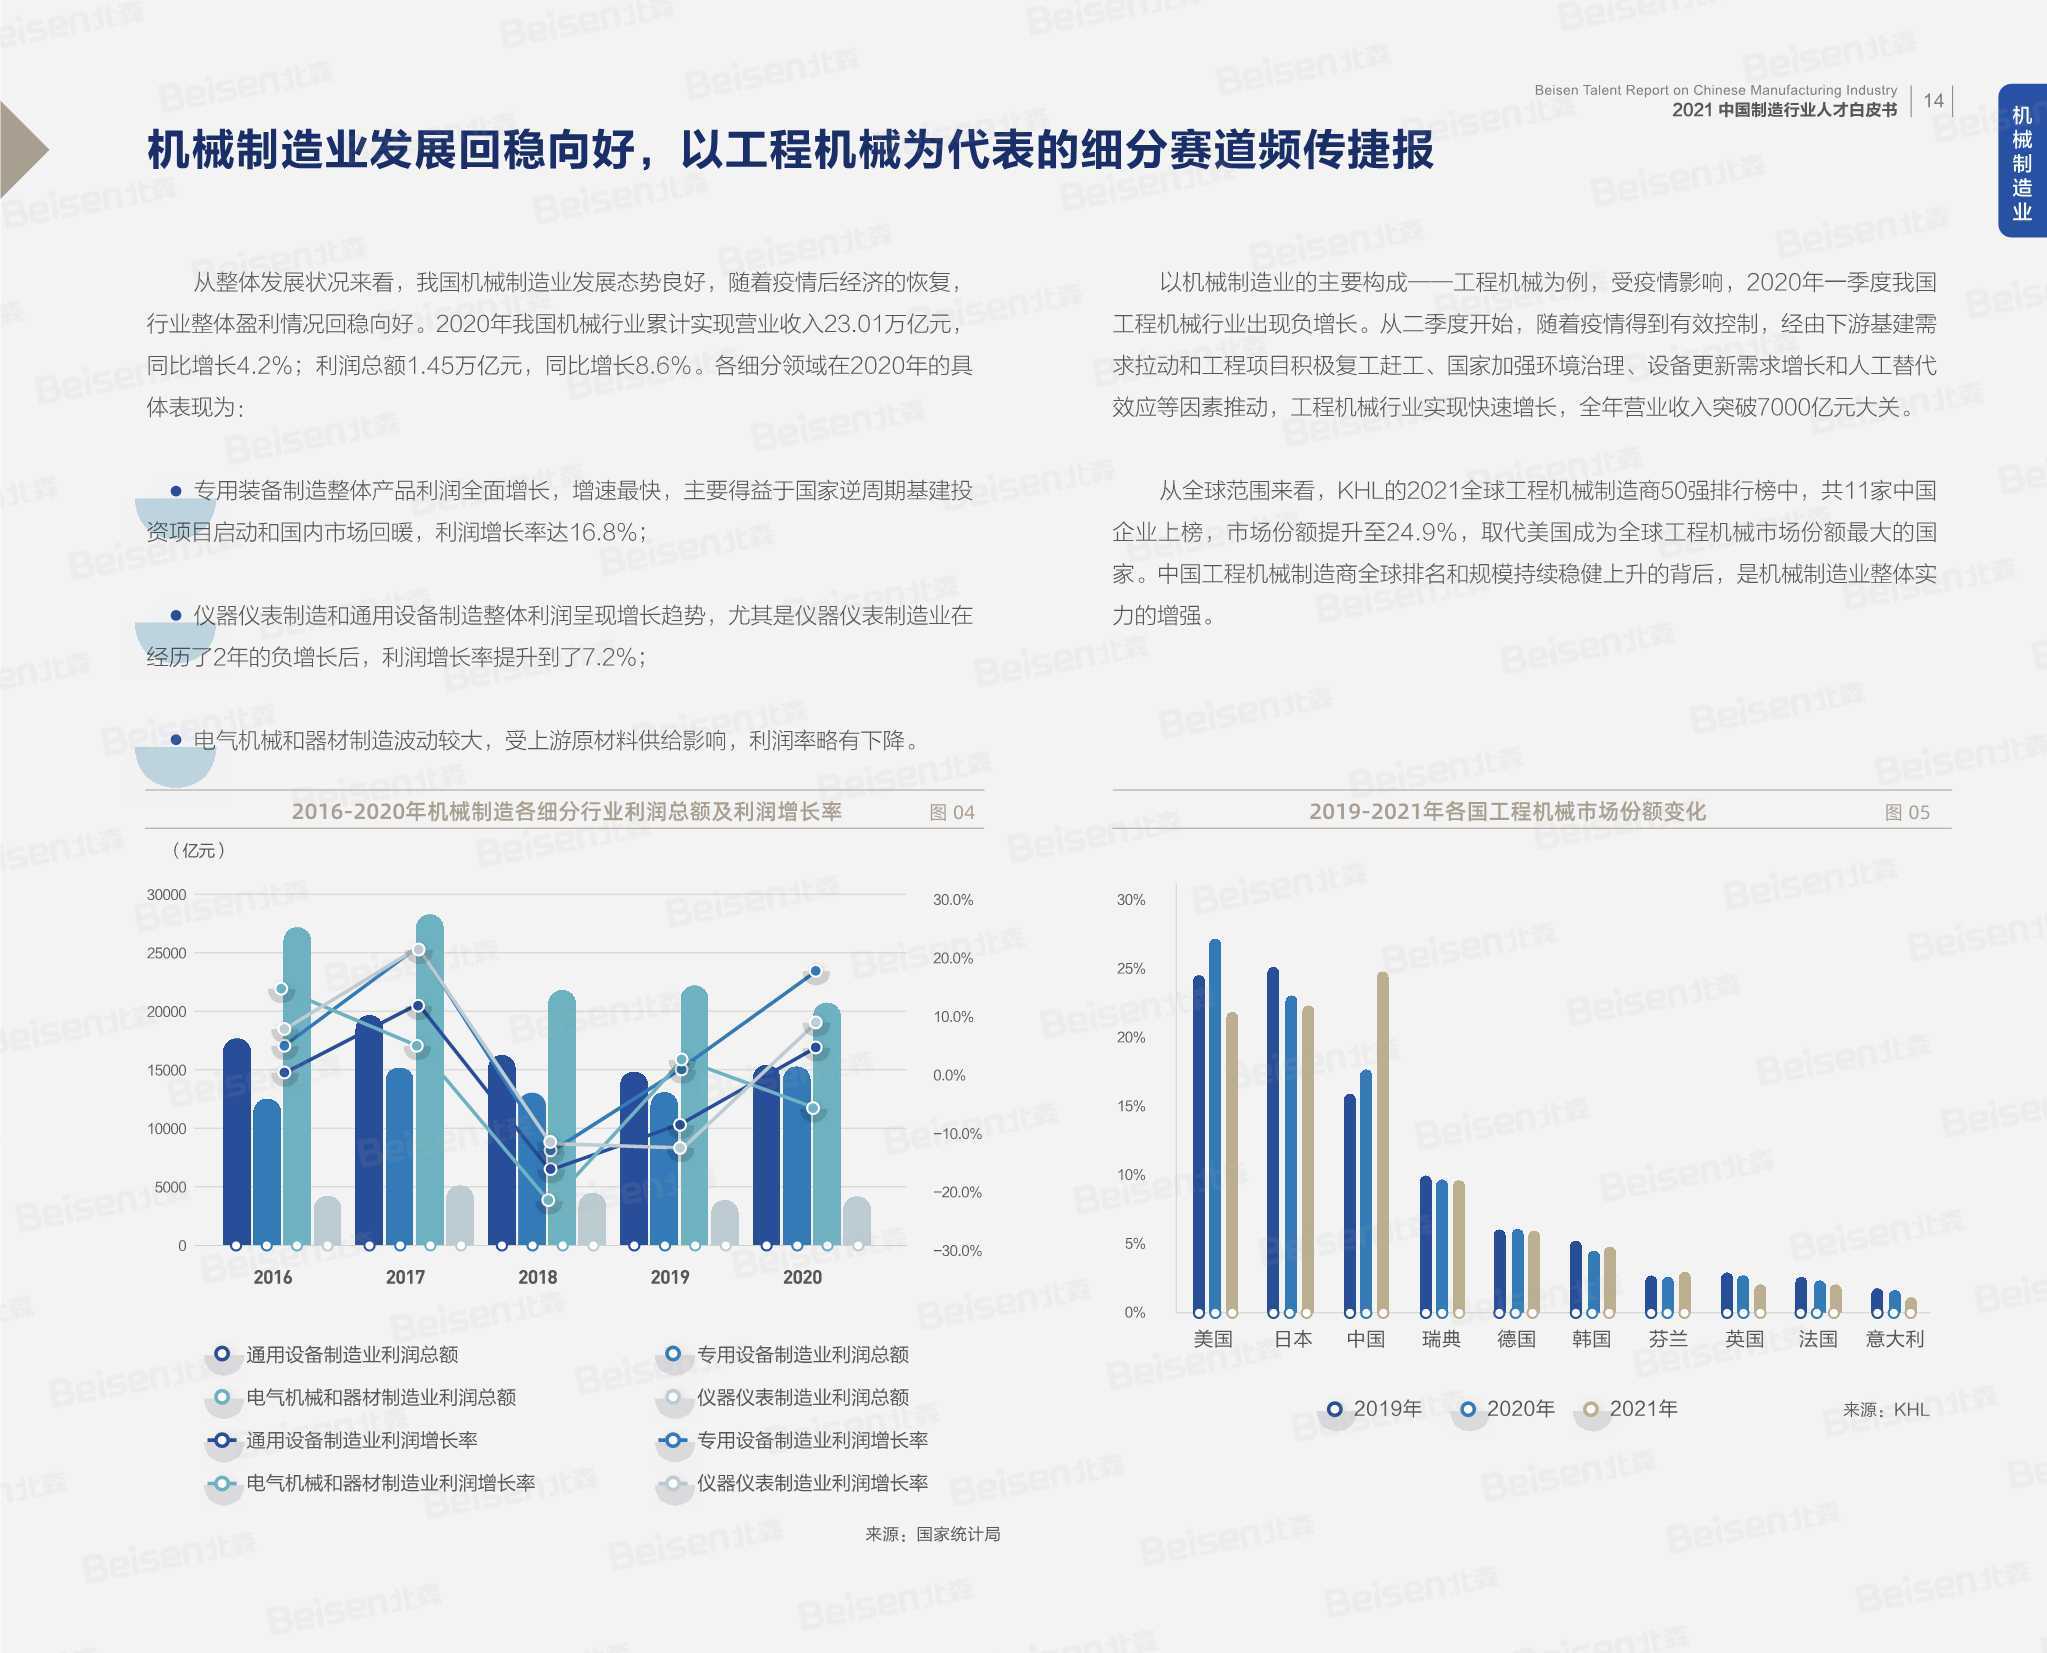Click the 韩国 country label

coord(1591,1339)
